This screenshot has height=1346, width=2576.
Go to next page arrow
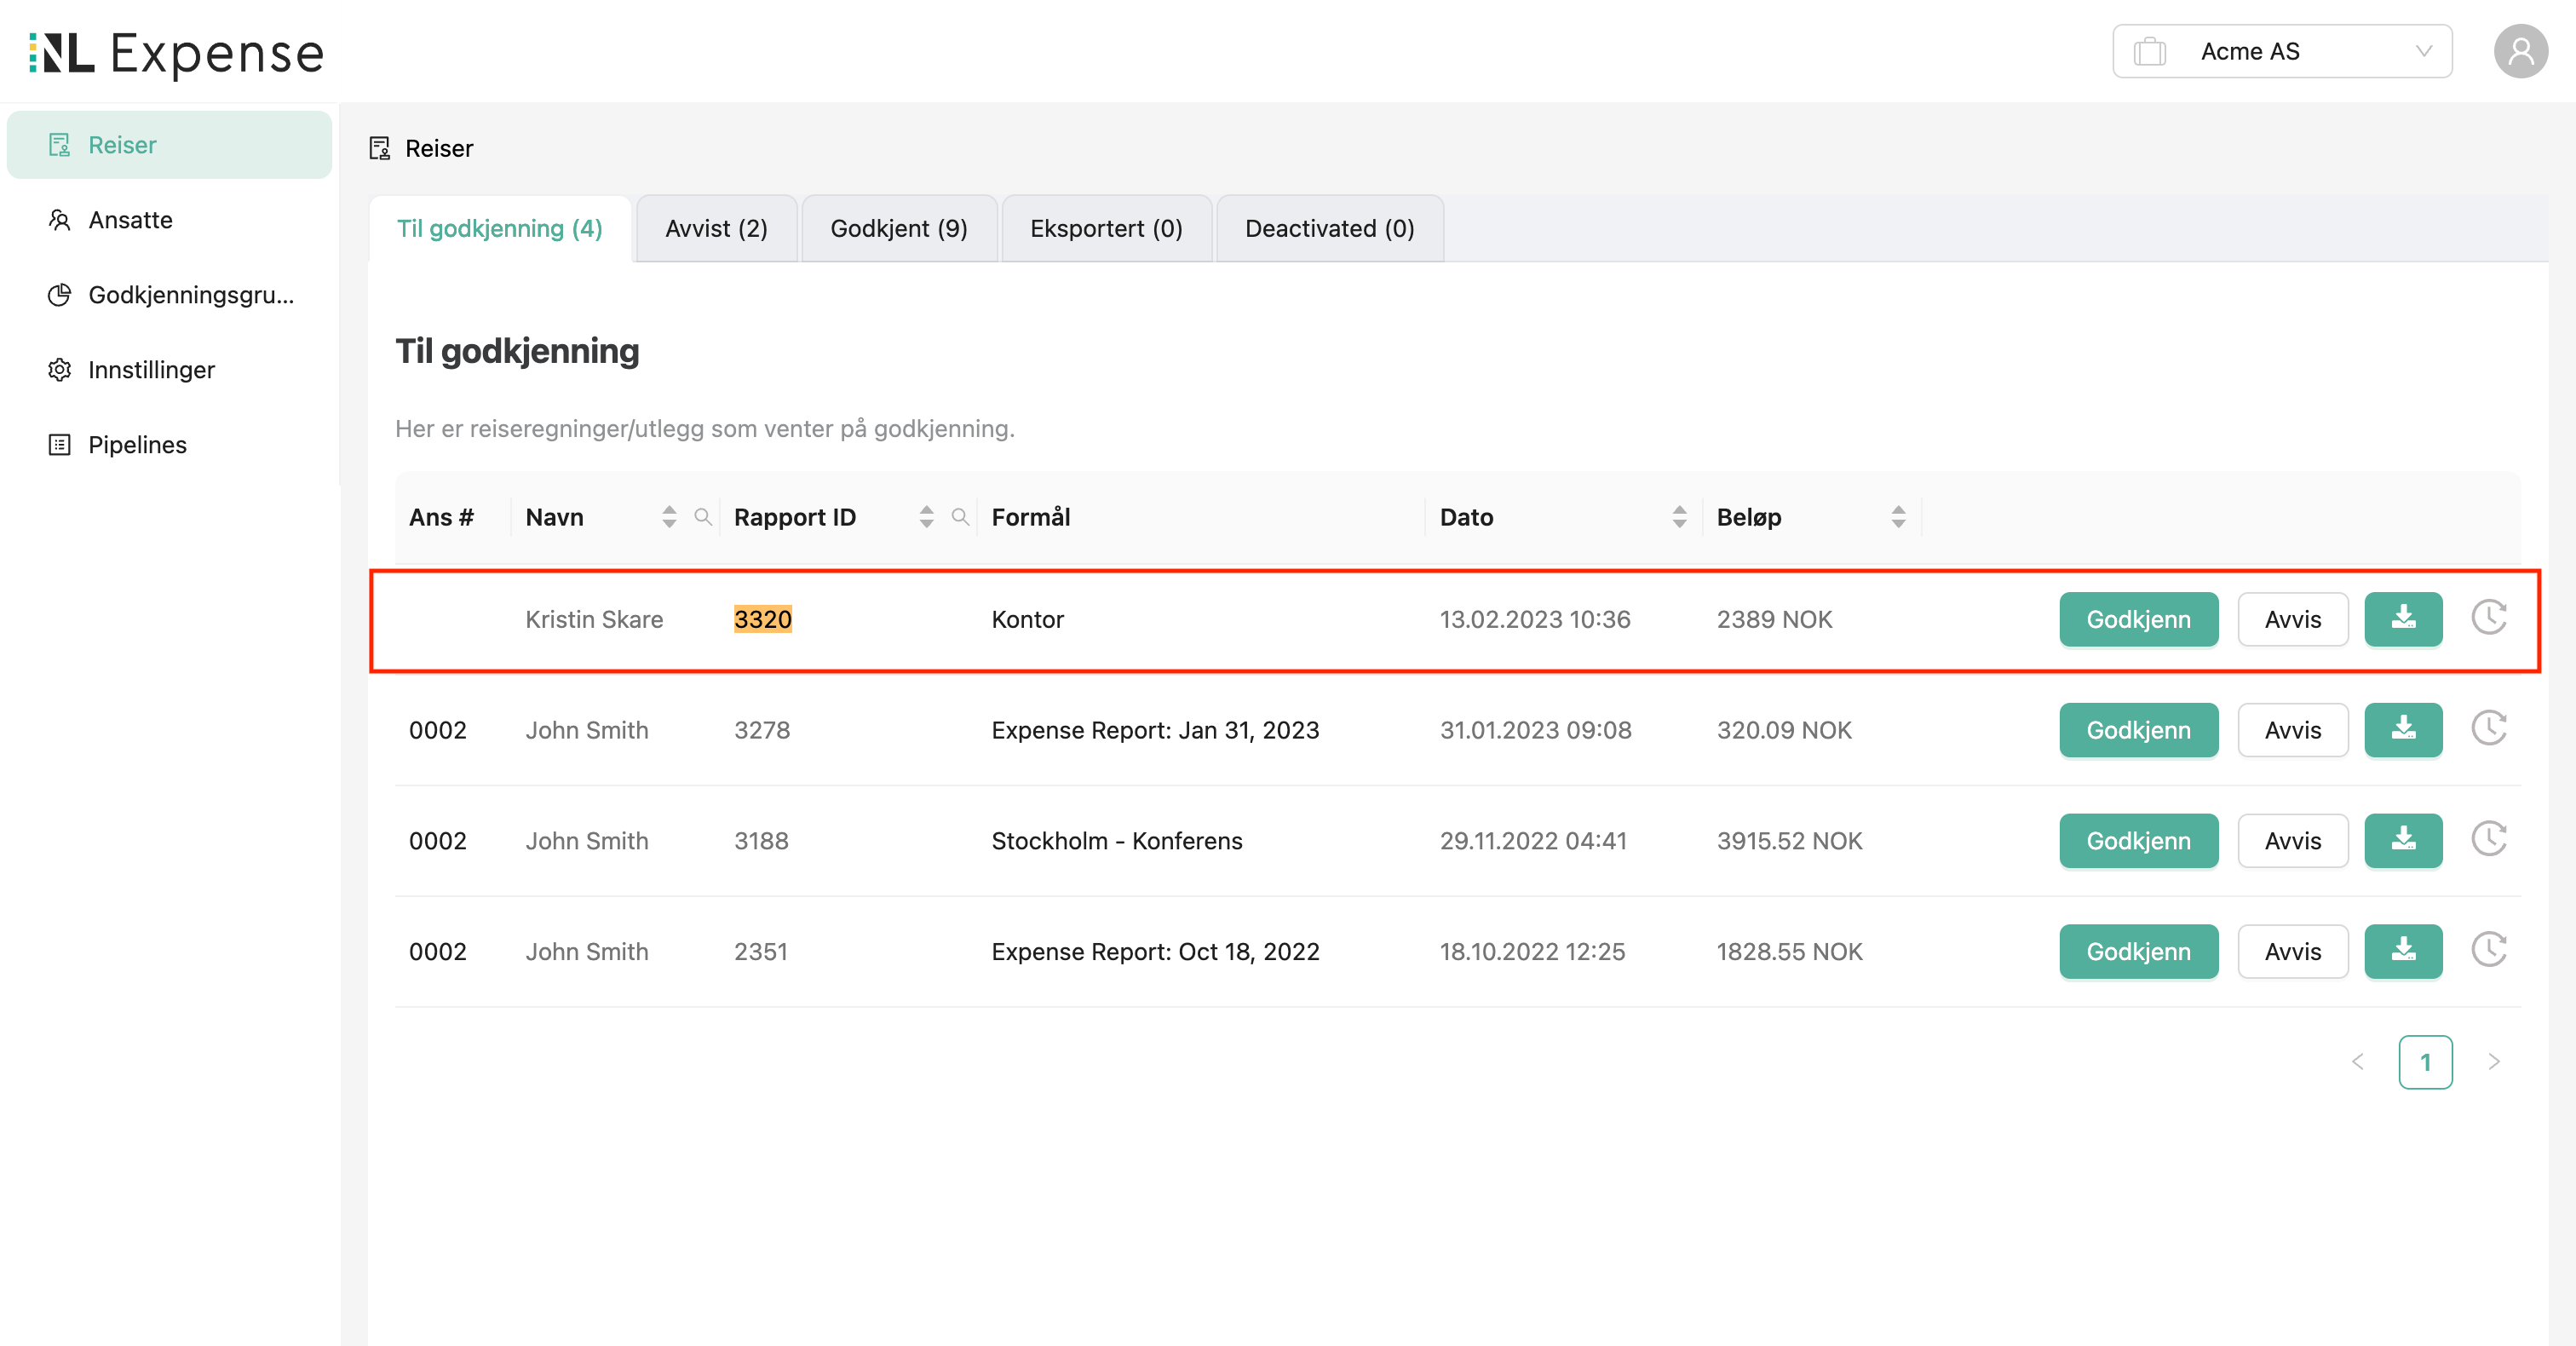(2493, 1062)
